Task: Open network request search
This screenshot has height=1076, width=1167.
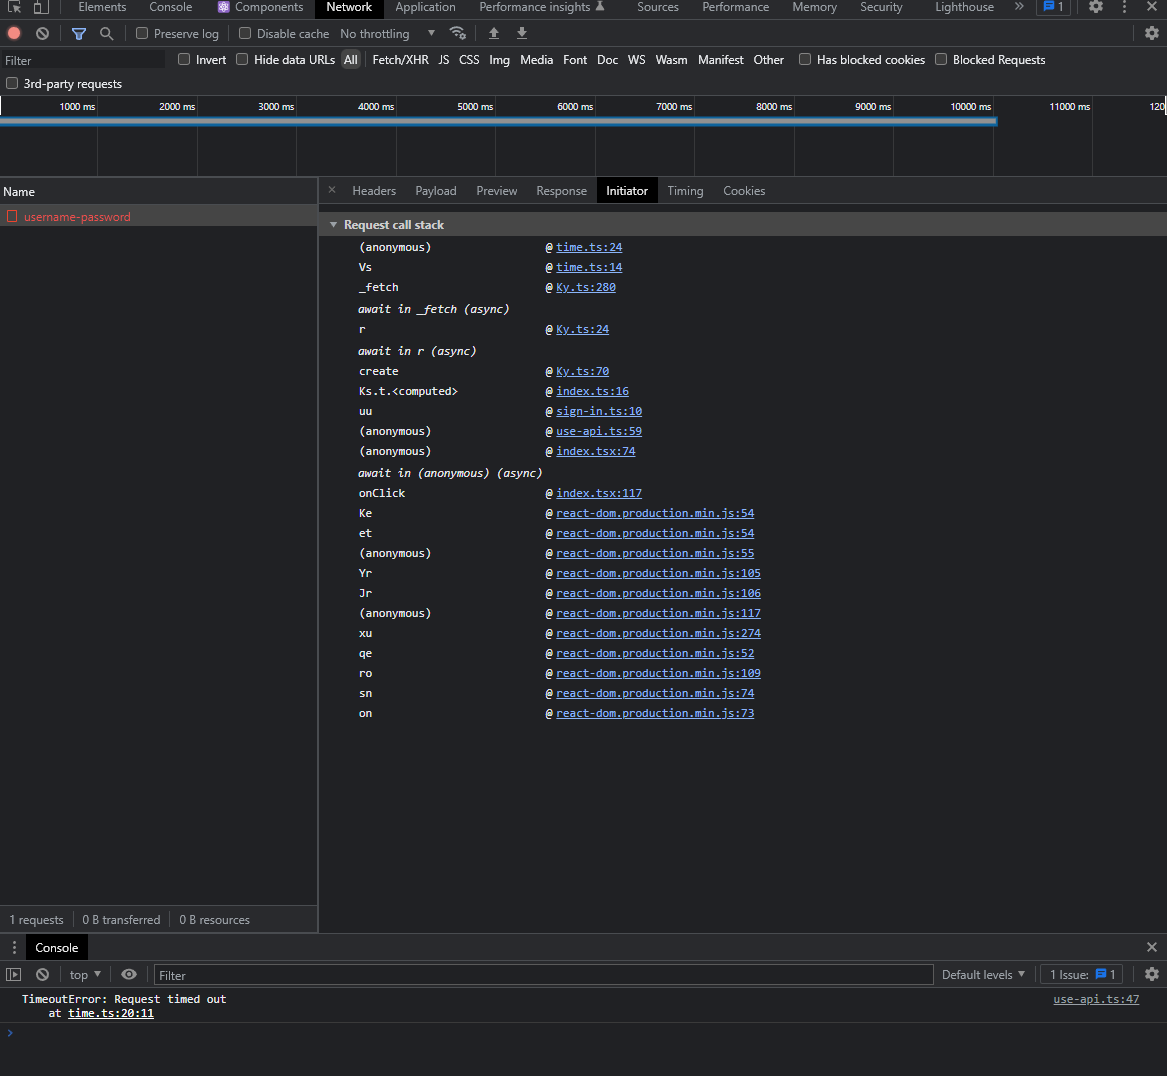Action: coord(105,33)
